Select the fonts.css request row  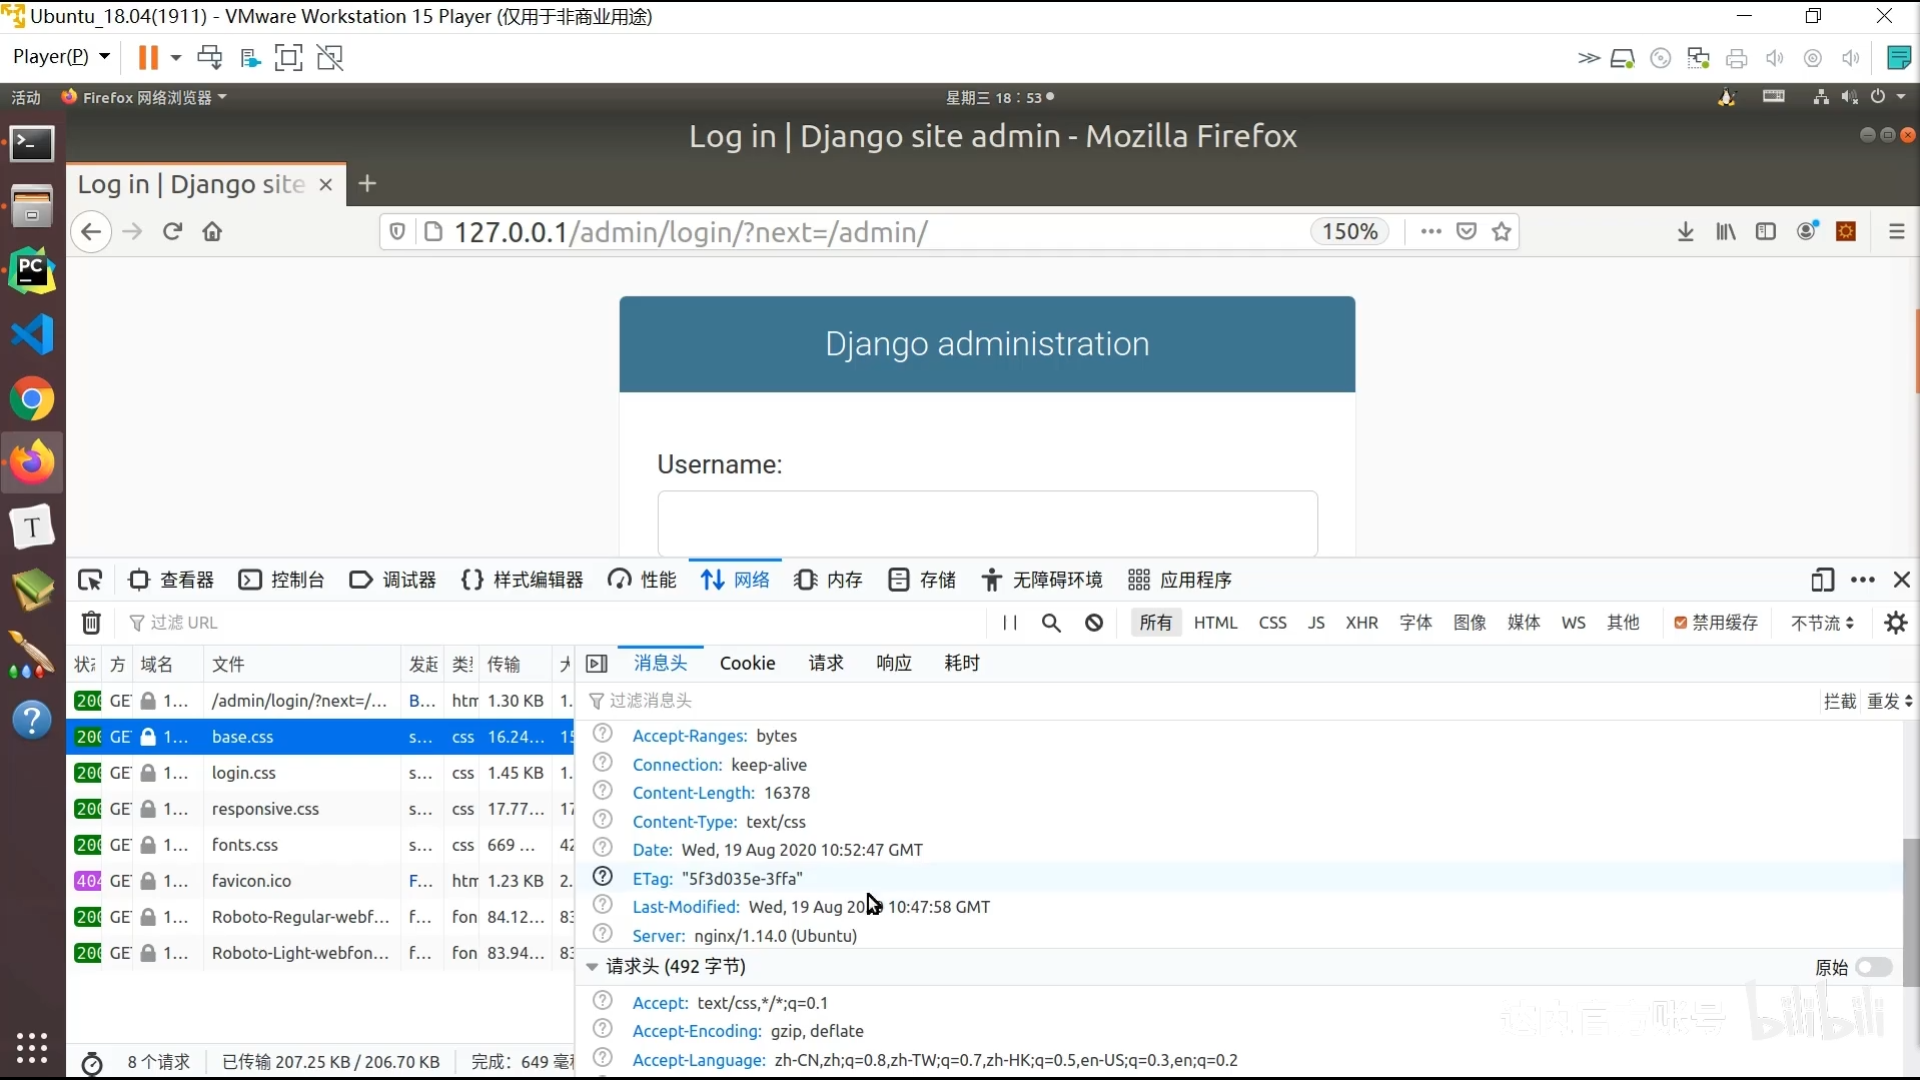pos(320,845)
